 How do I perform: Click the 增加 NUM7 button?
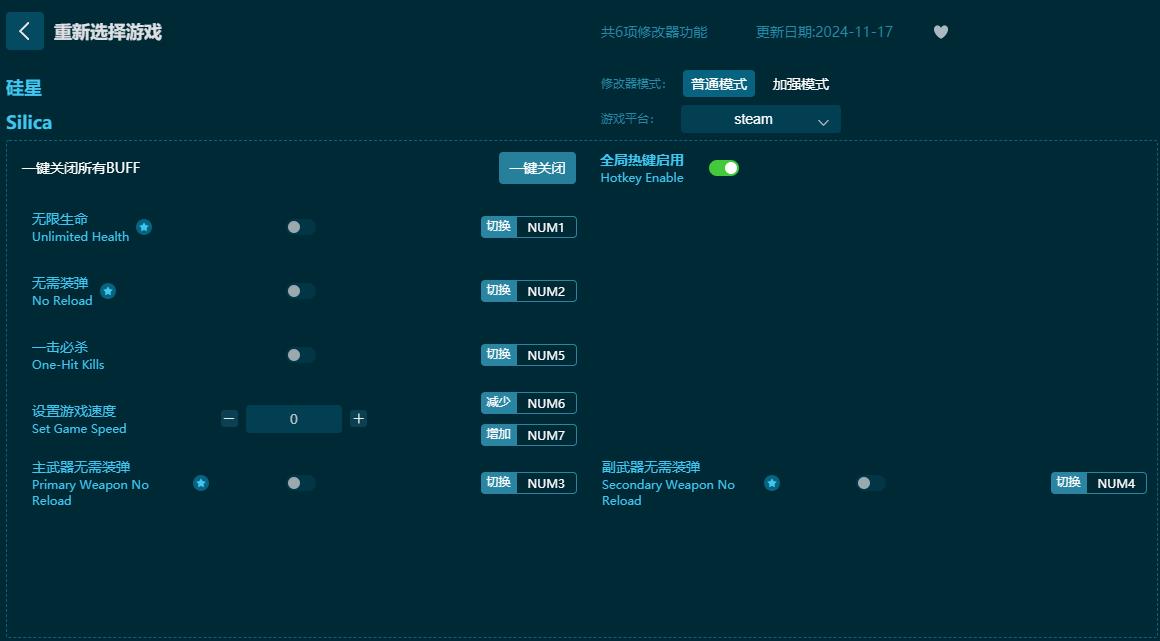(529, 435)
